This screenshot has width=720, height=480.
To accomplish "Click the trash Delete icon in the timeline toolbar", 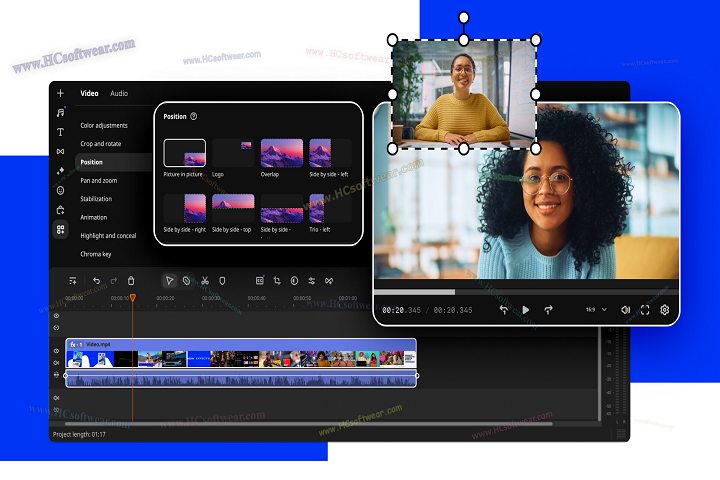I will pyautogui.click(x=131, y=281).
